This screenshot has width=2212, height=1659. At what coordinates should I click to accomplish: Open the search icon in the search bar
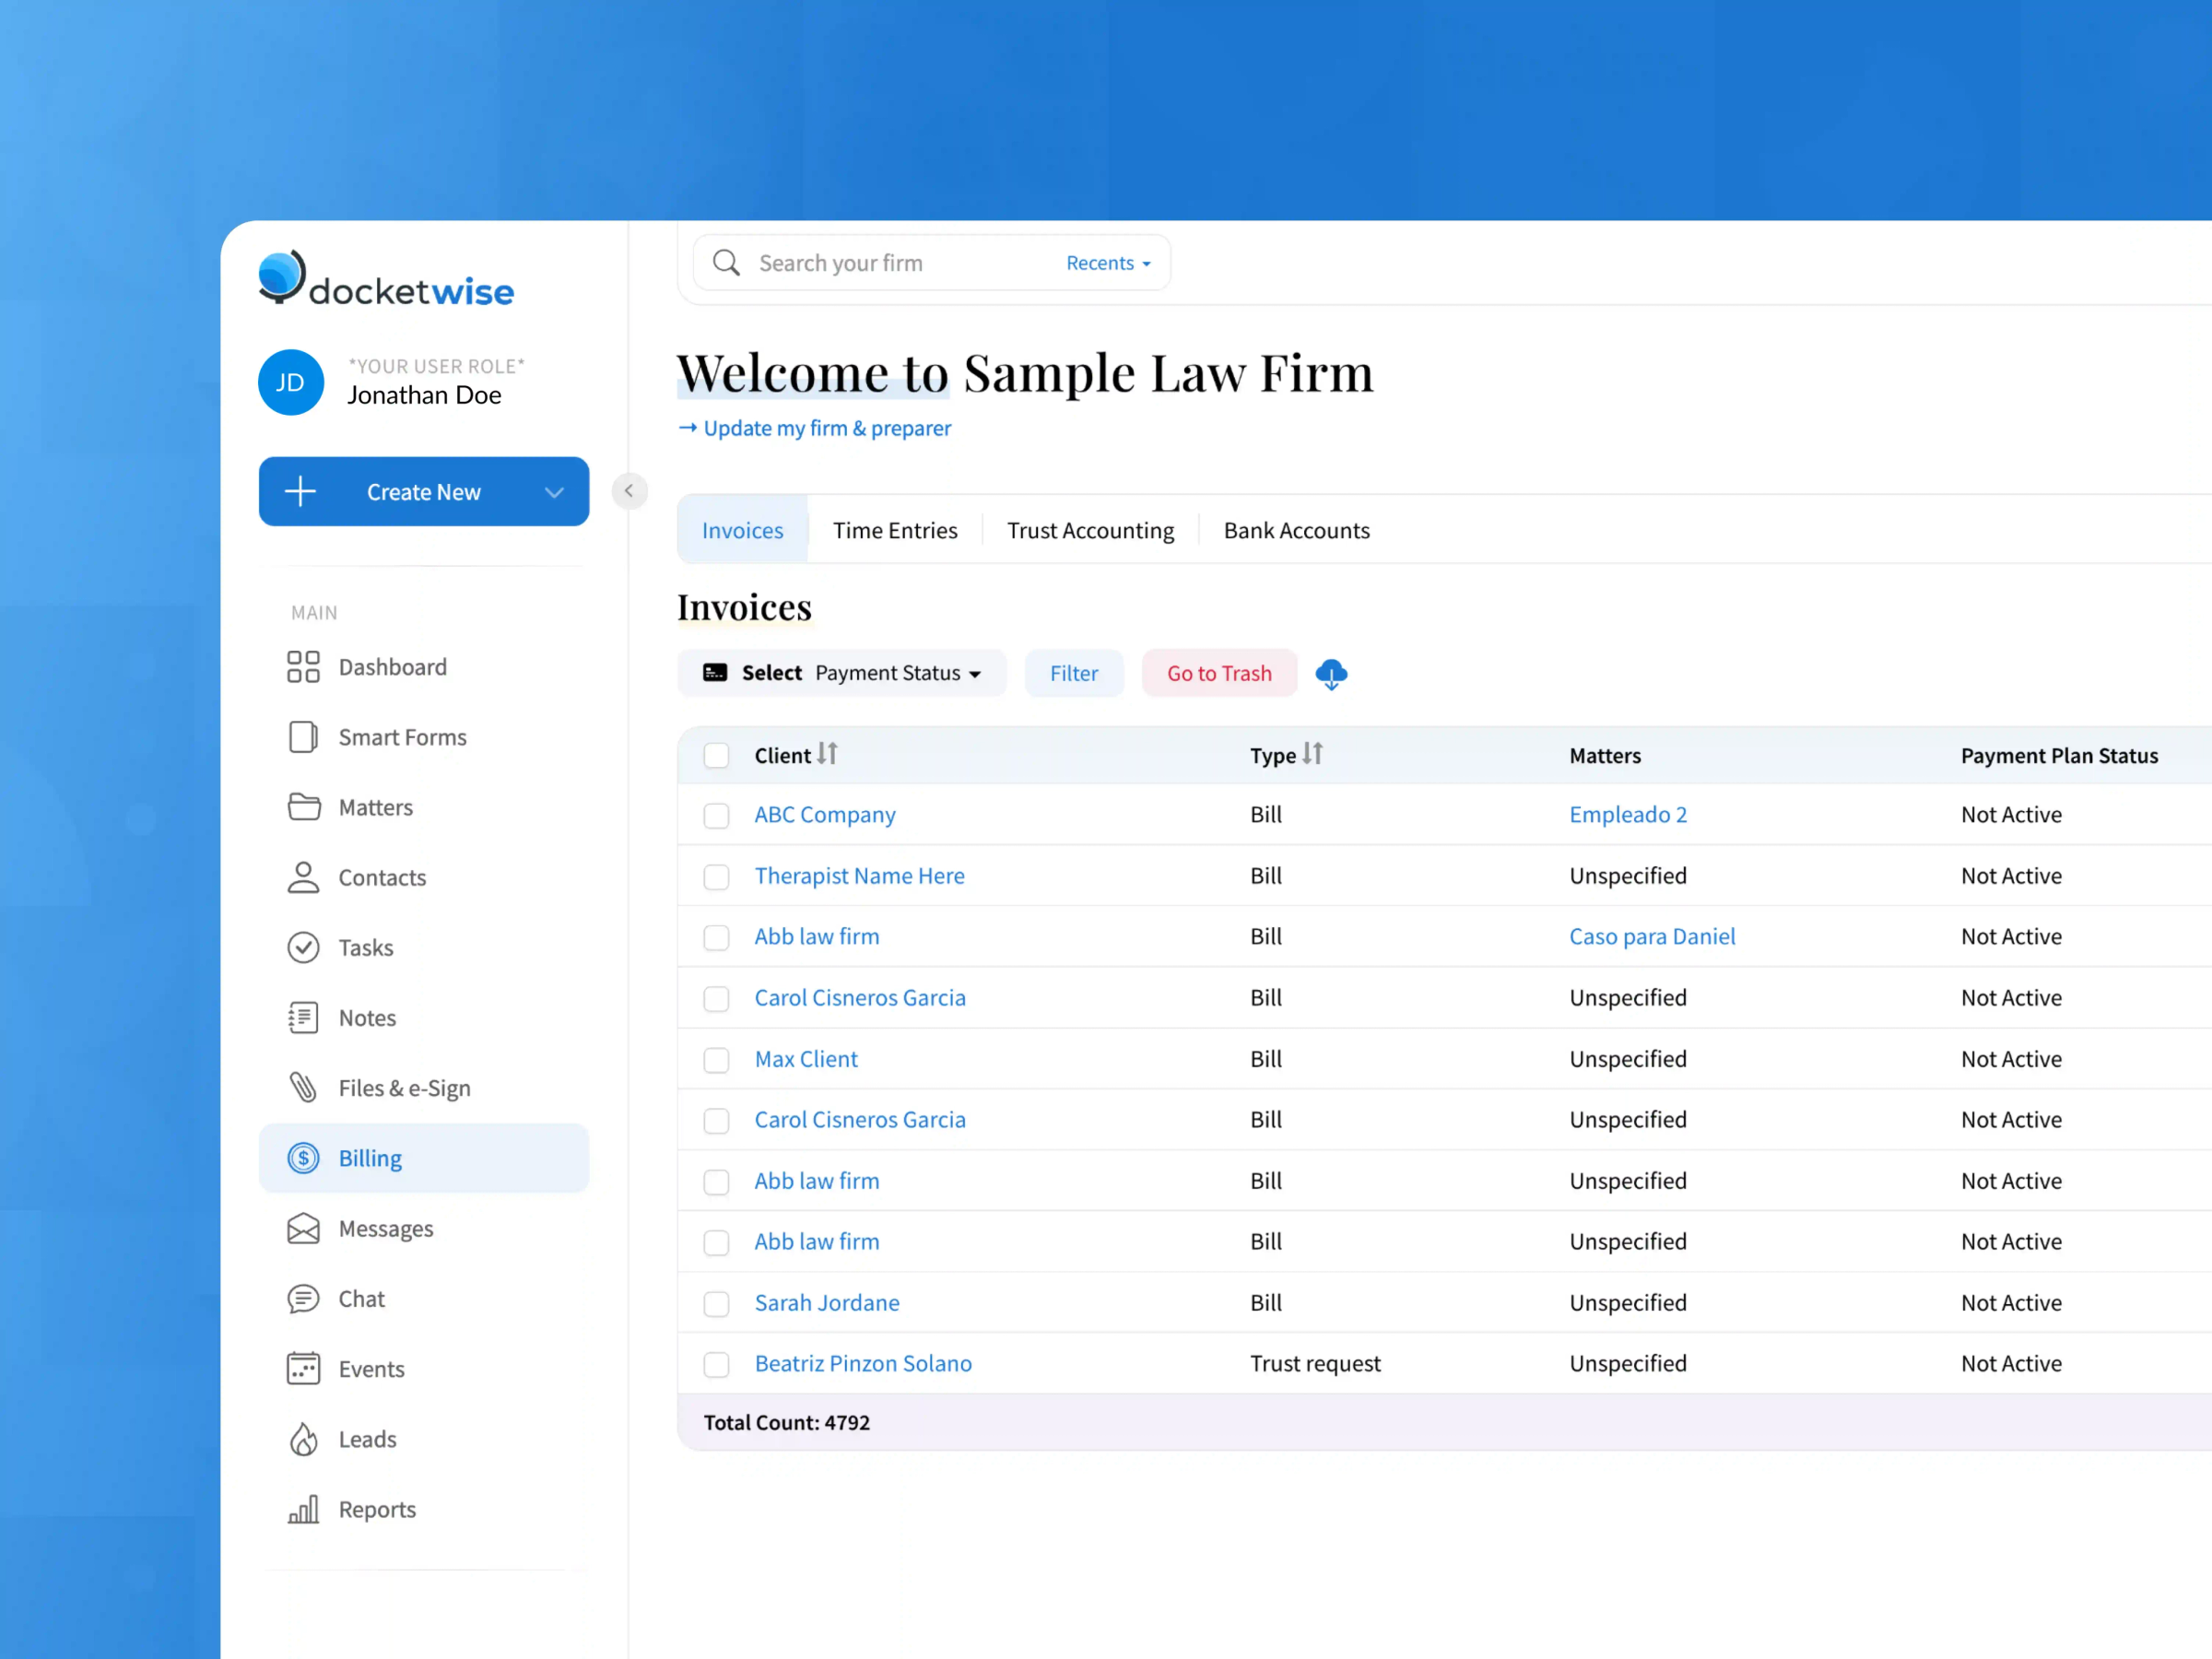[x=727, y=263]
